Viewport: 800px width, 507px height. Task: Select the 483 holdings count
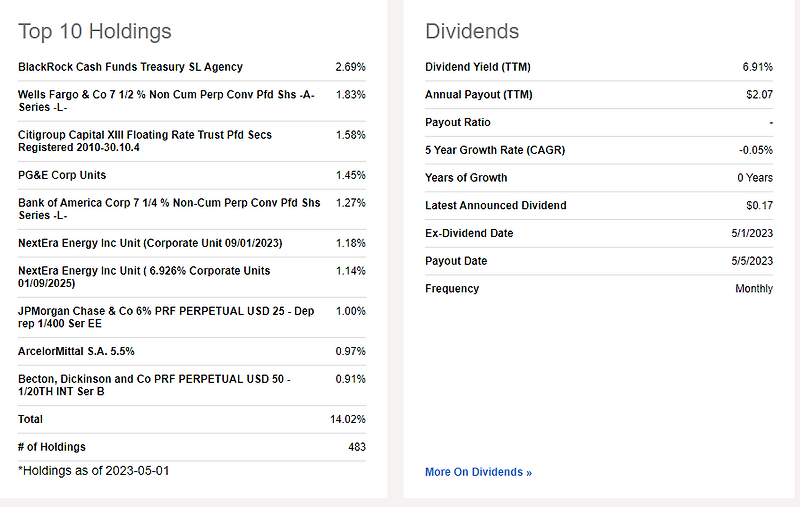[357, 447]
